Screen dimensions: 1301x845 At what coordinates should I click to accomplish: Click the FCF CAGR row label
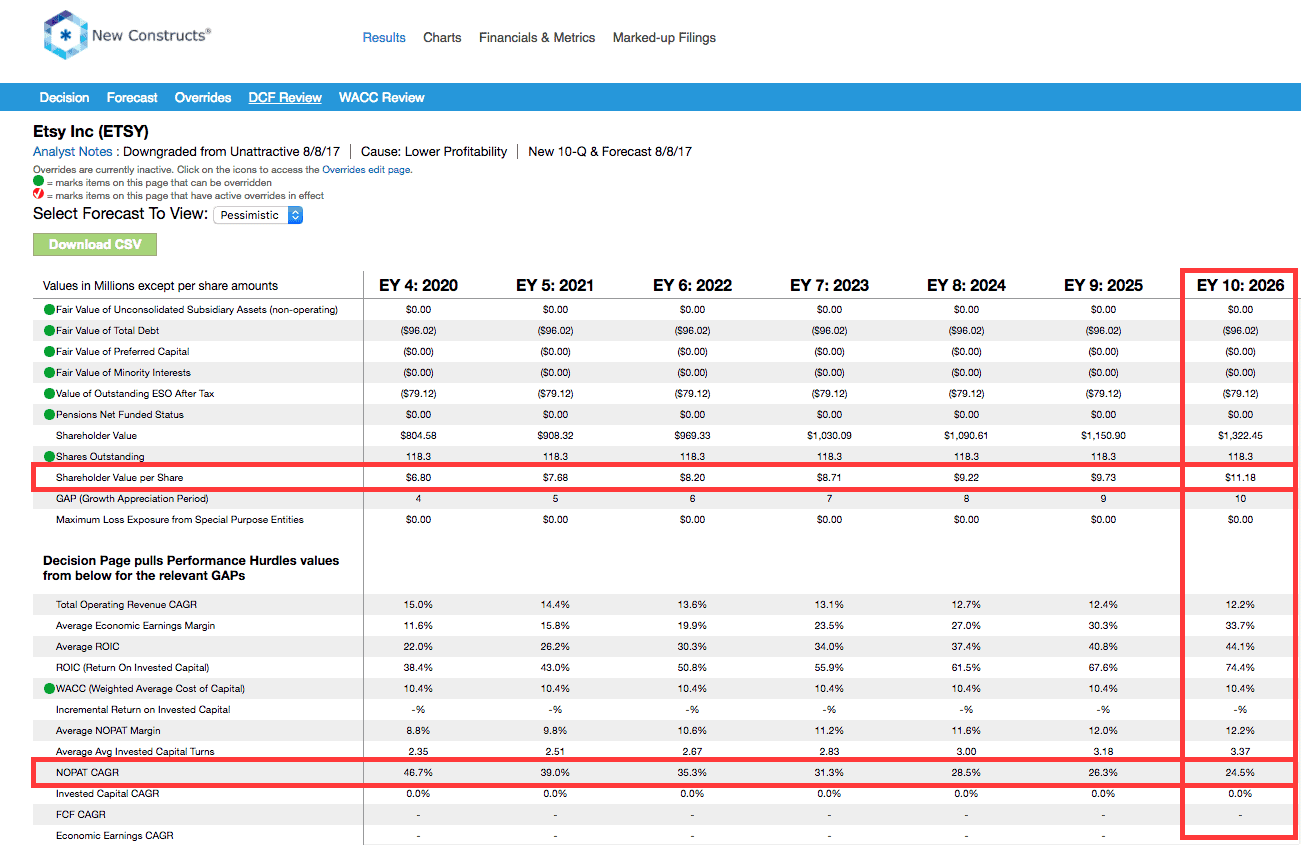click(81, 815)
